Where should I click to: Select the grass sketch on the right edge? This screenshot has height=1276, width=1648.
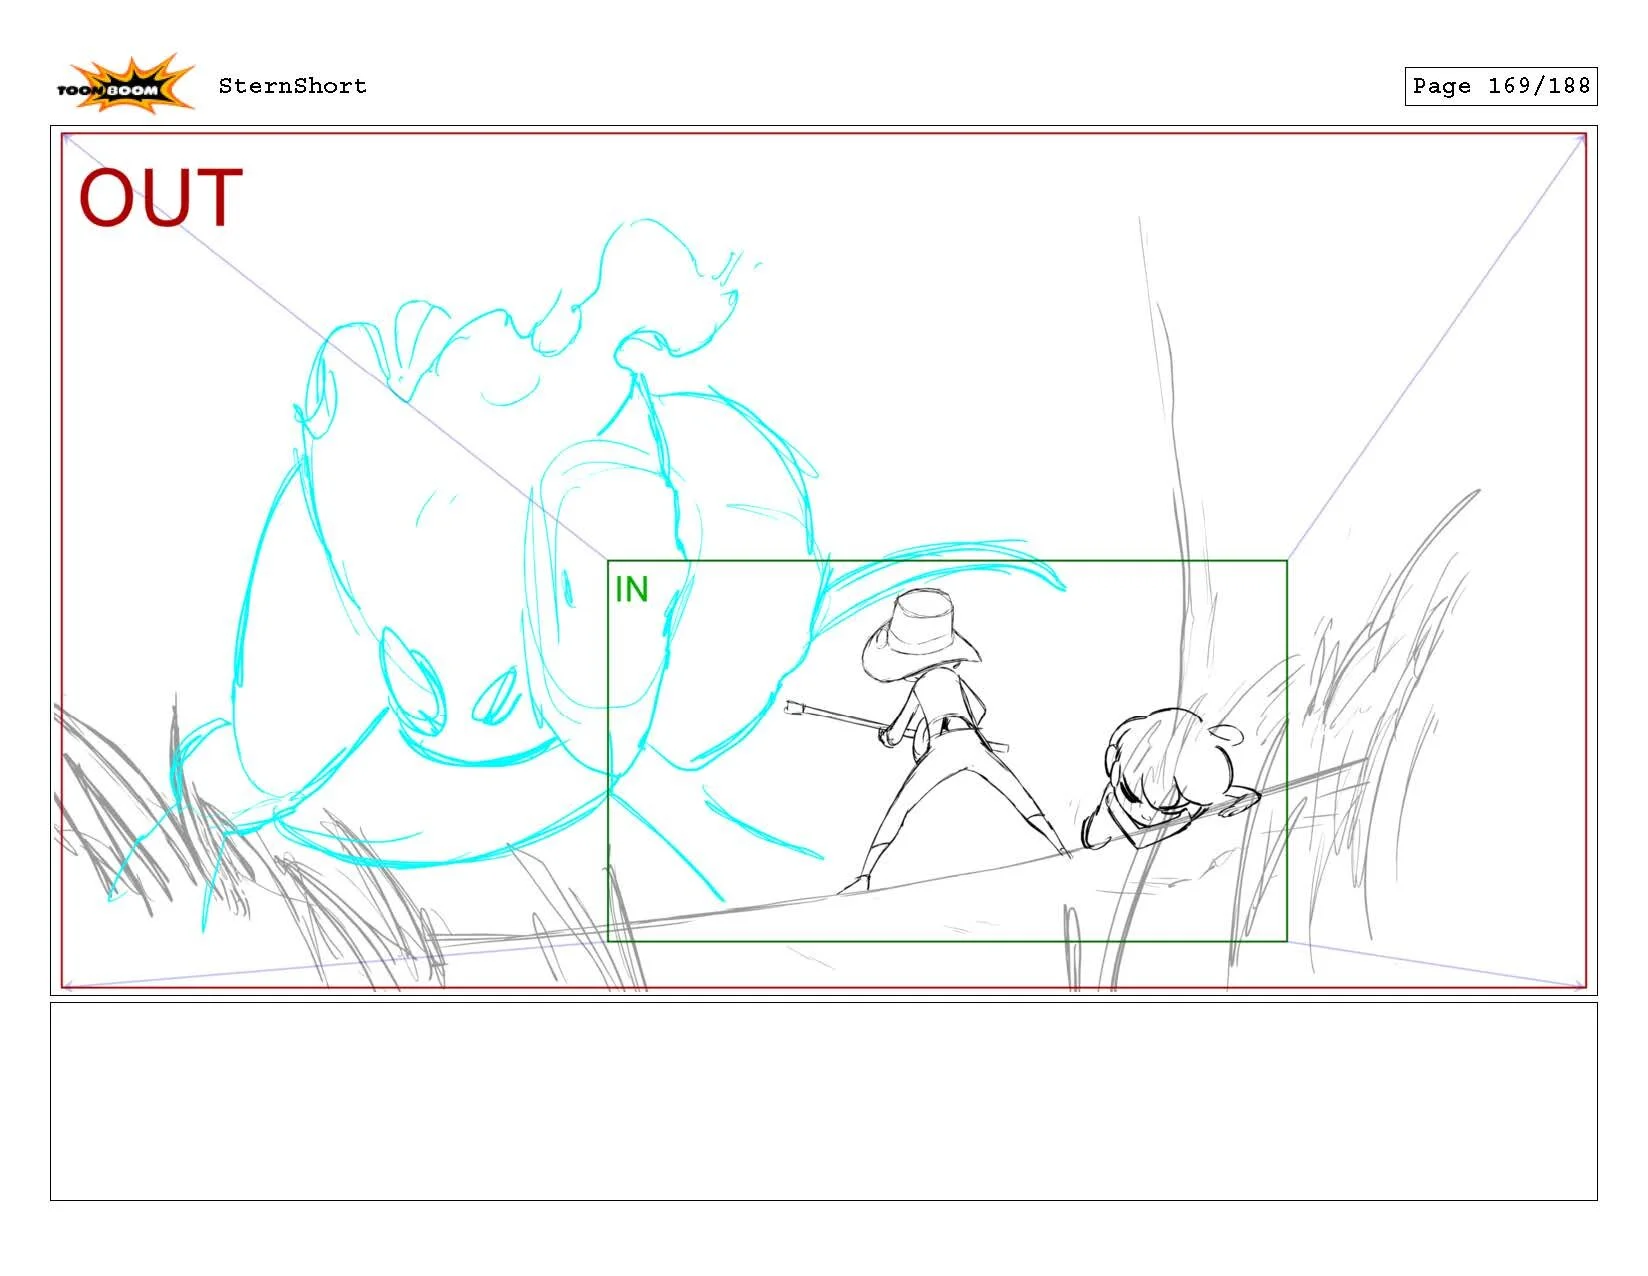pos(1400,700)
